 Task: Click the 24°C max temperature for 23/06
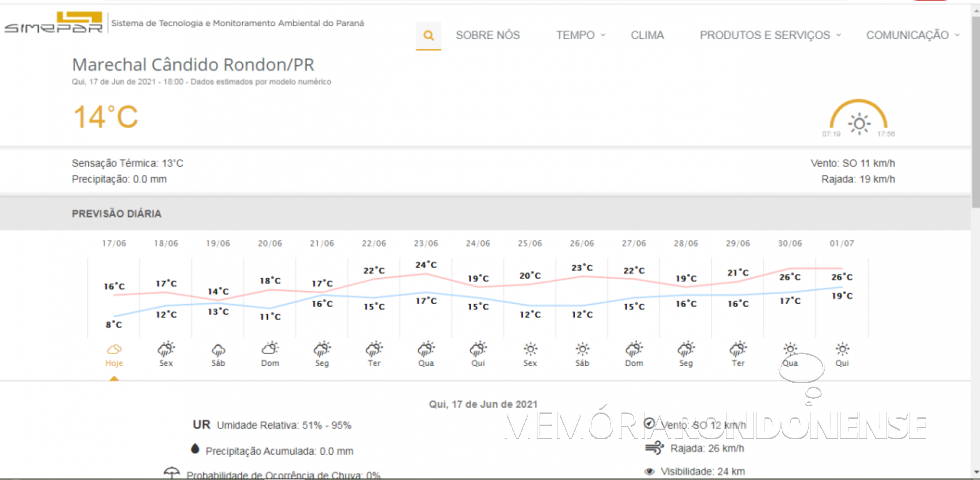426,265
